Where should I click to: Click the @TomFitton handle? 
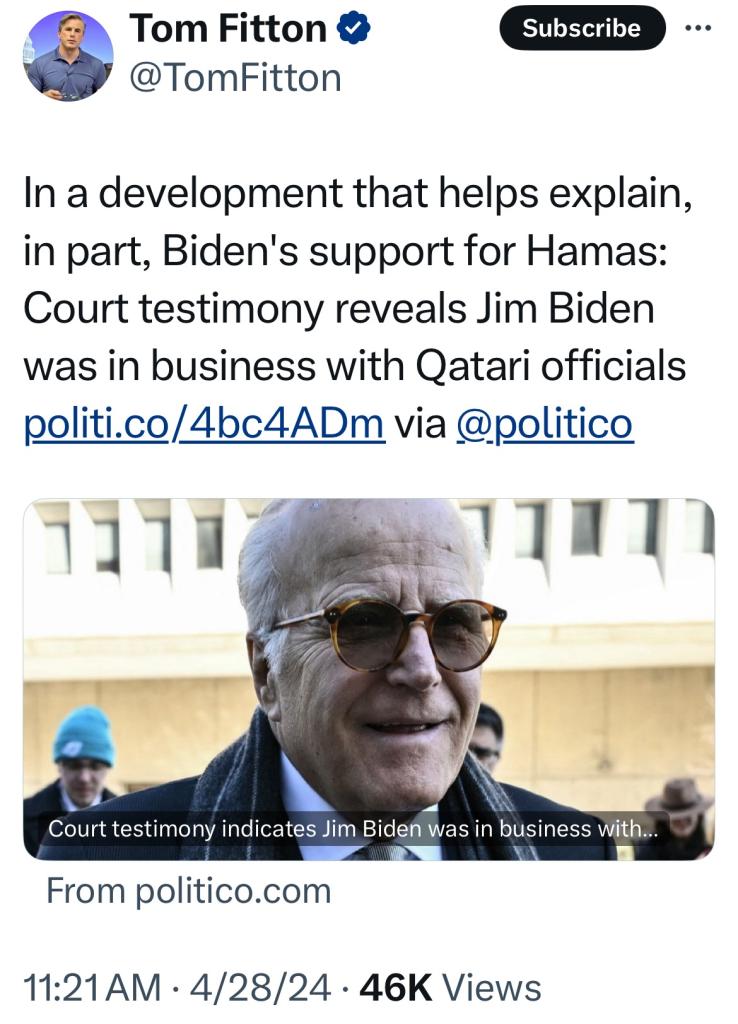tap(236, 77)
